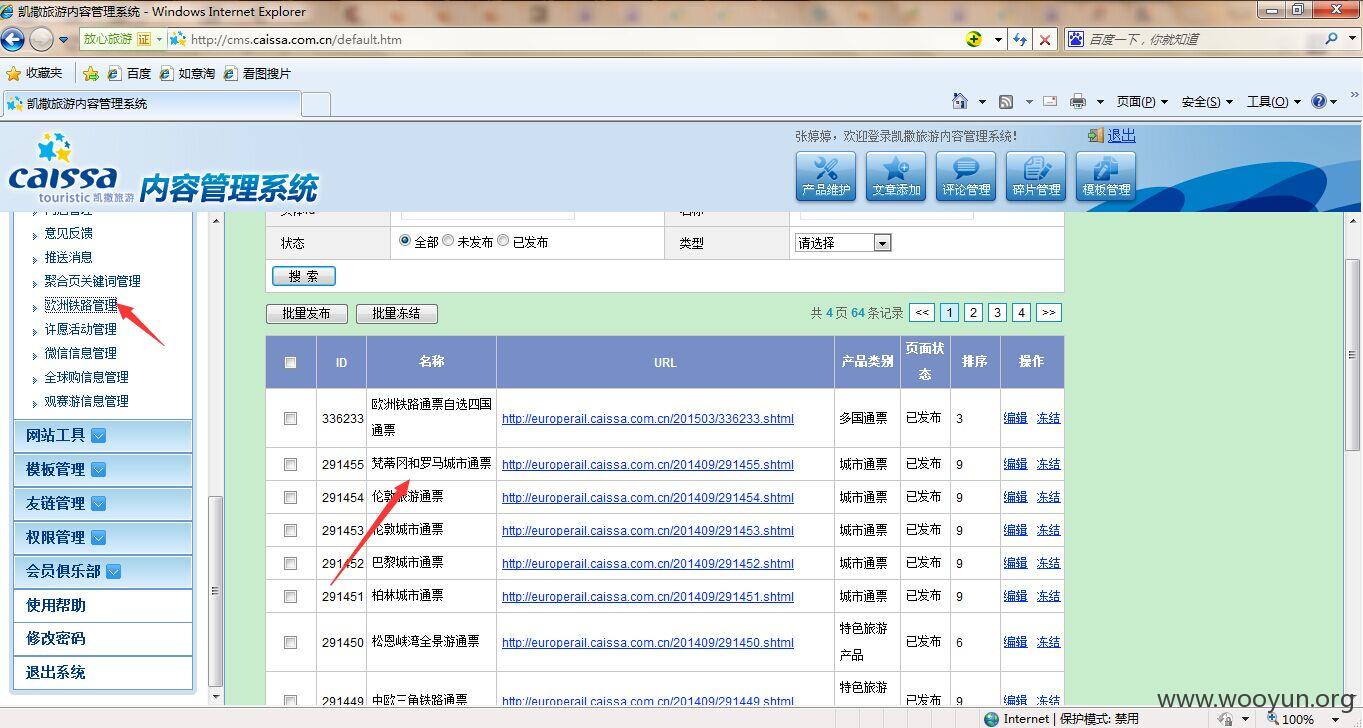Check the box for row 291452
This screenshot has width=1363, height=728.
(x=290, y=563)
